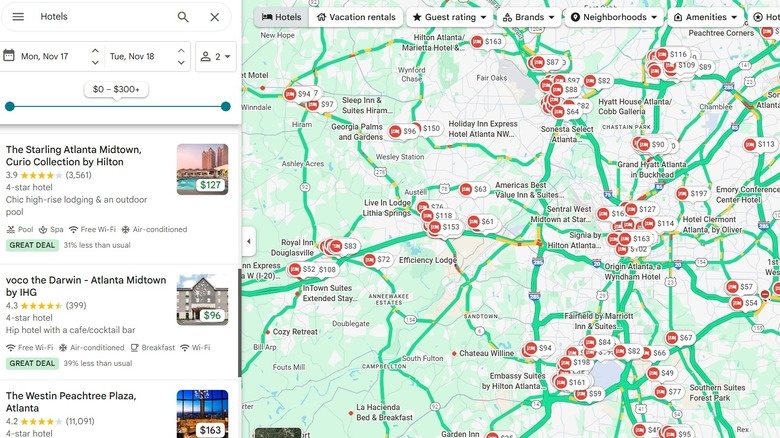Select the Hotels filter tab
780x438 pixels.
282,17
